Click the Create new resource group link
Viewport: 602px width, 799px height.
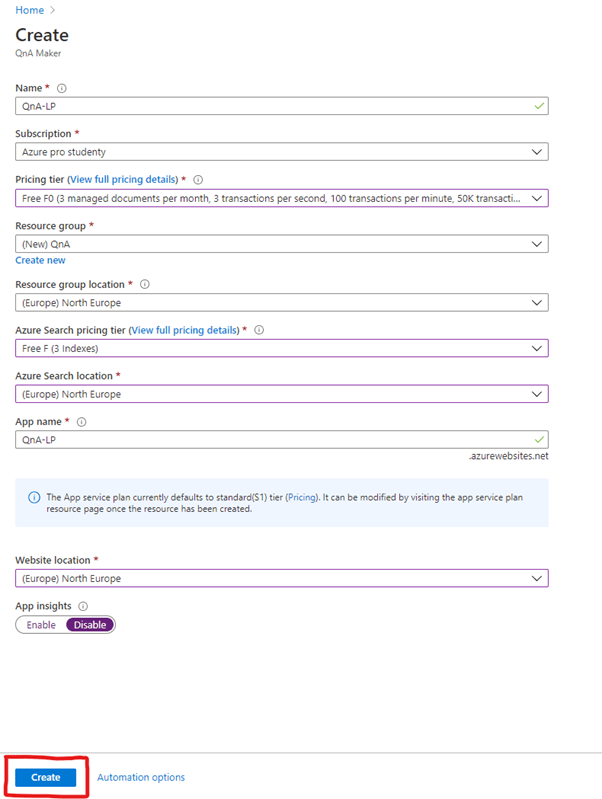(40, 260)
